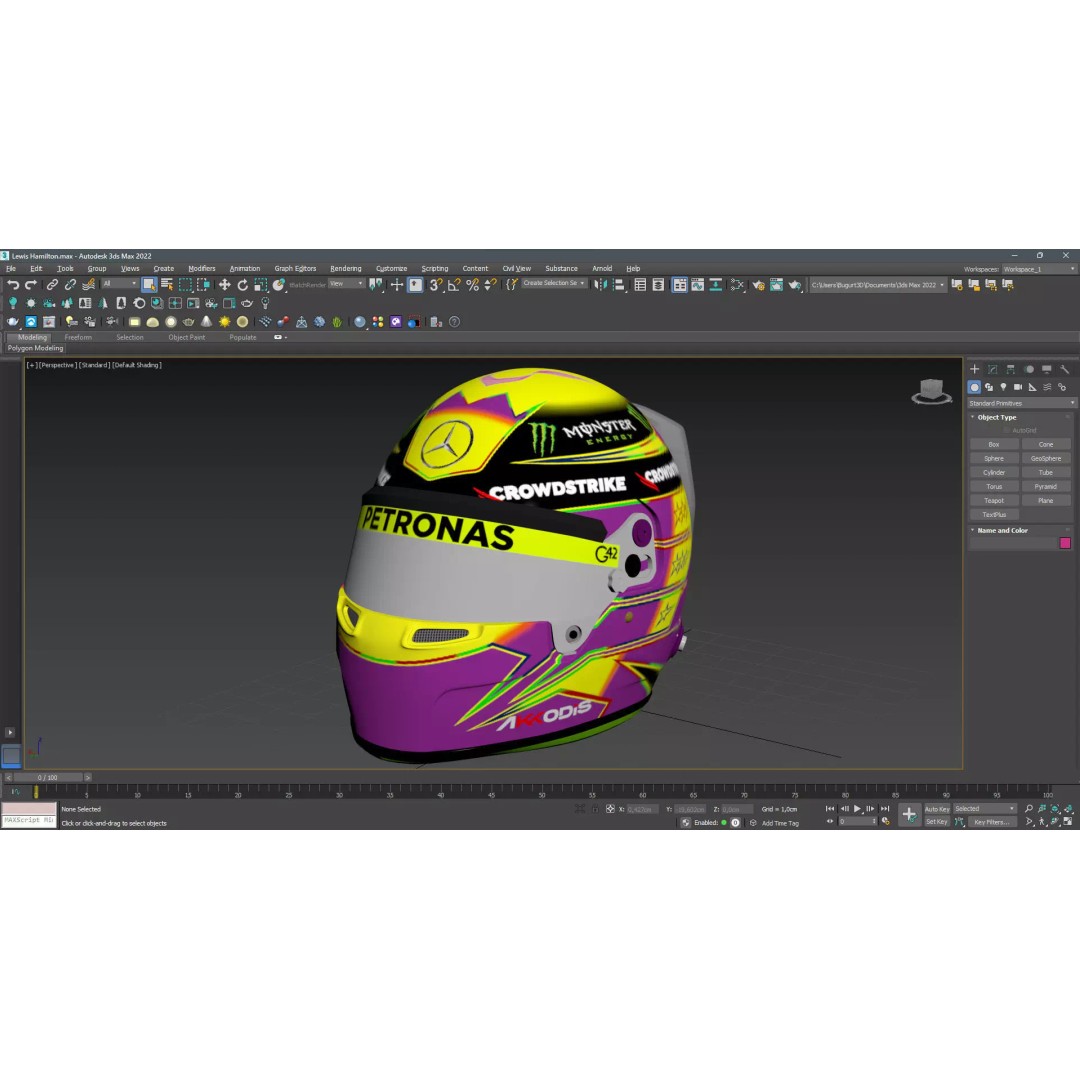Click the Set Key button
Viewport: 1080px width, 1080px height.
pyautogui.click(x=937, y=822)
